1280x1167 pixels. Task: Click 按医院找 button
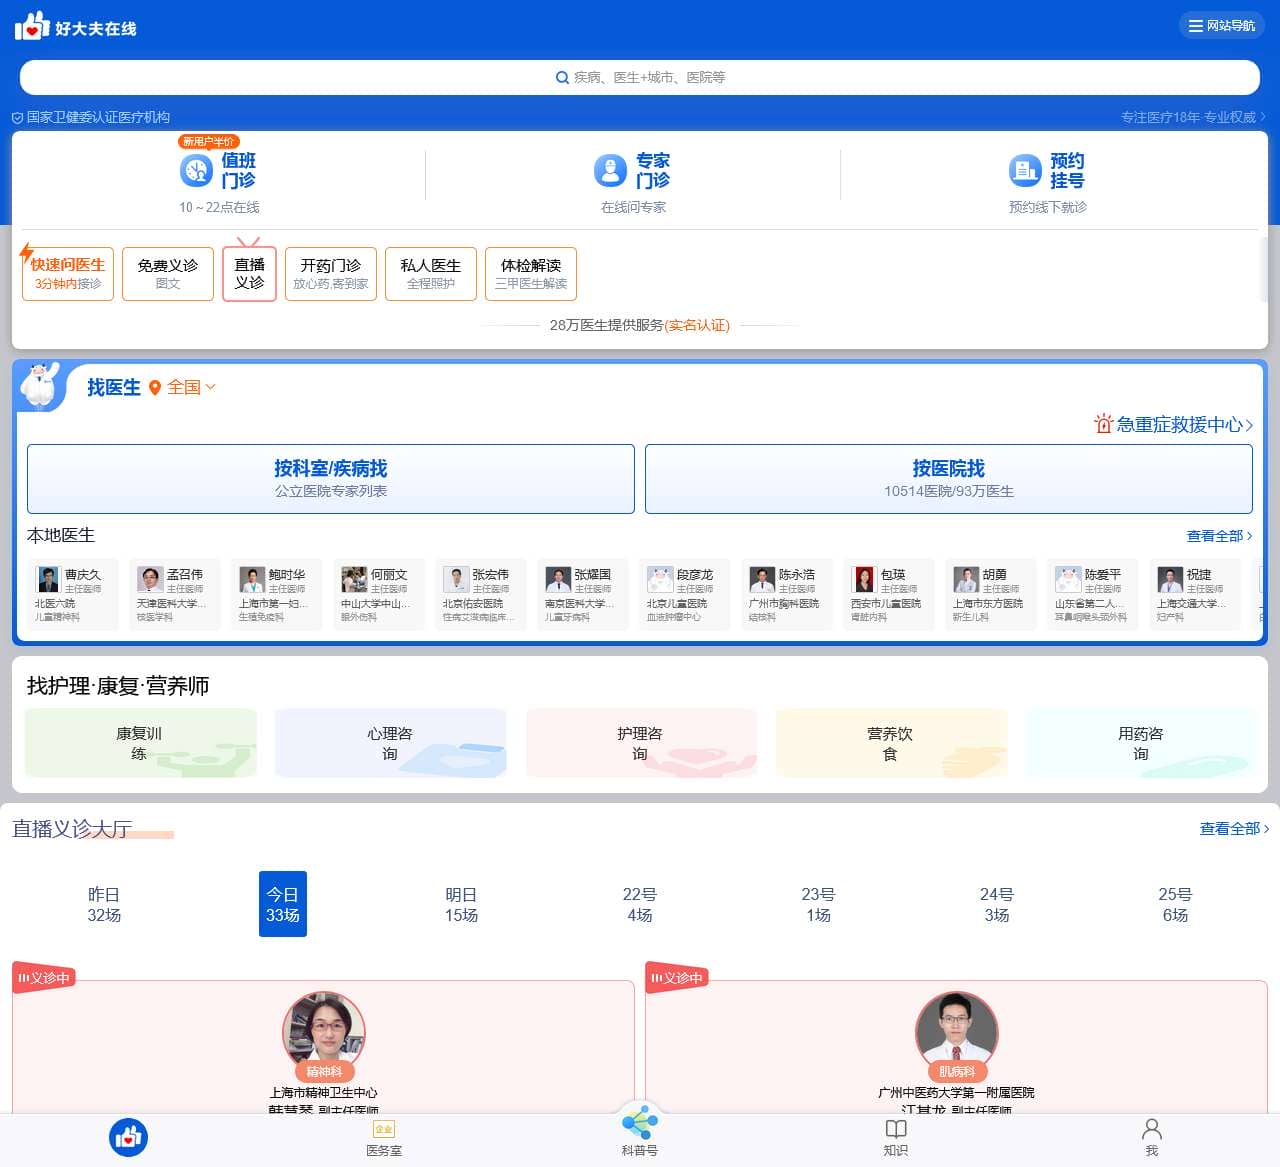949,479
